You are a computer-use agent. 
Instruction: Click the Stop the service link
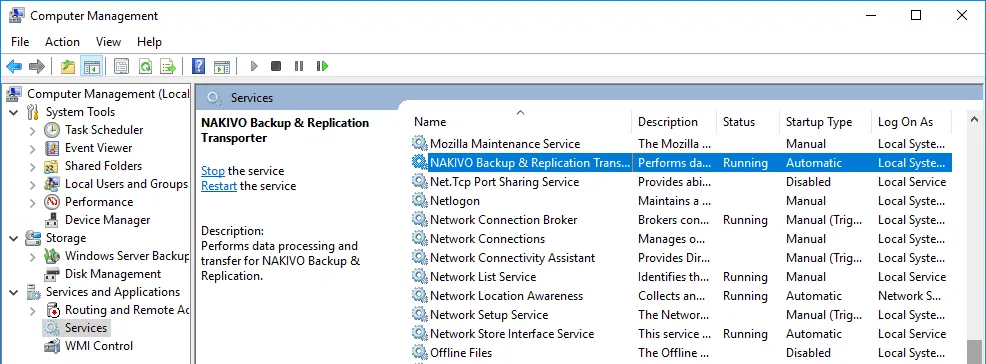click(x=213, y=171)
